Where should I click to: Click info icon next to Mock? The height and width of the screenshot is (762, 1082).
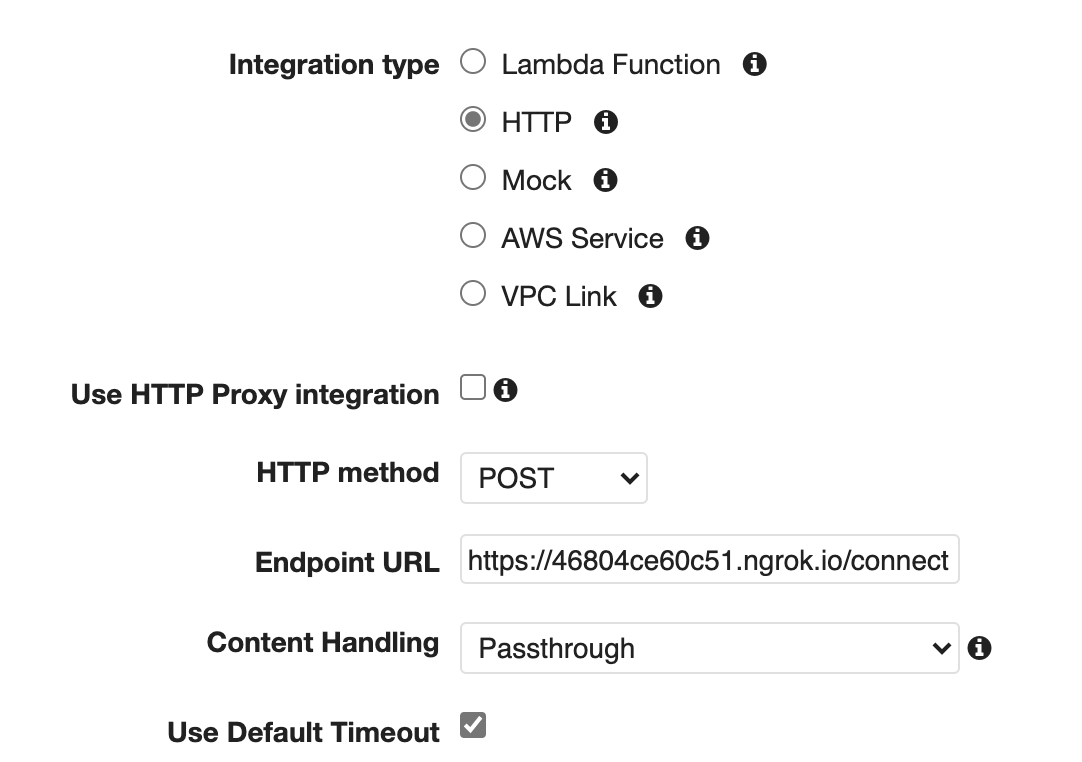pyautogui.click(x=605, y=181)
